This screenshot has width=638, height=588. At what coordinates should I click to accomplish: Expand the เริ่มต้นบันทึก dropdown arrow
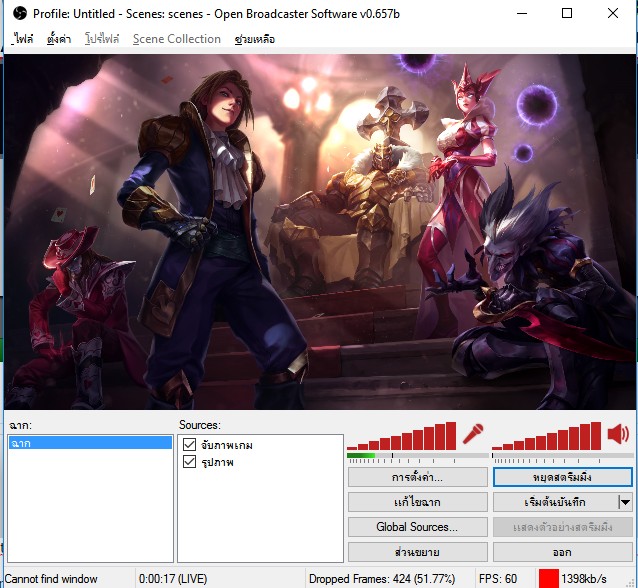click(x=625, y=502)
